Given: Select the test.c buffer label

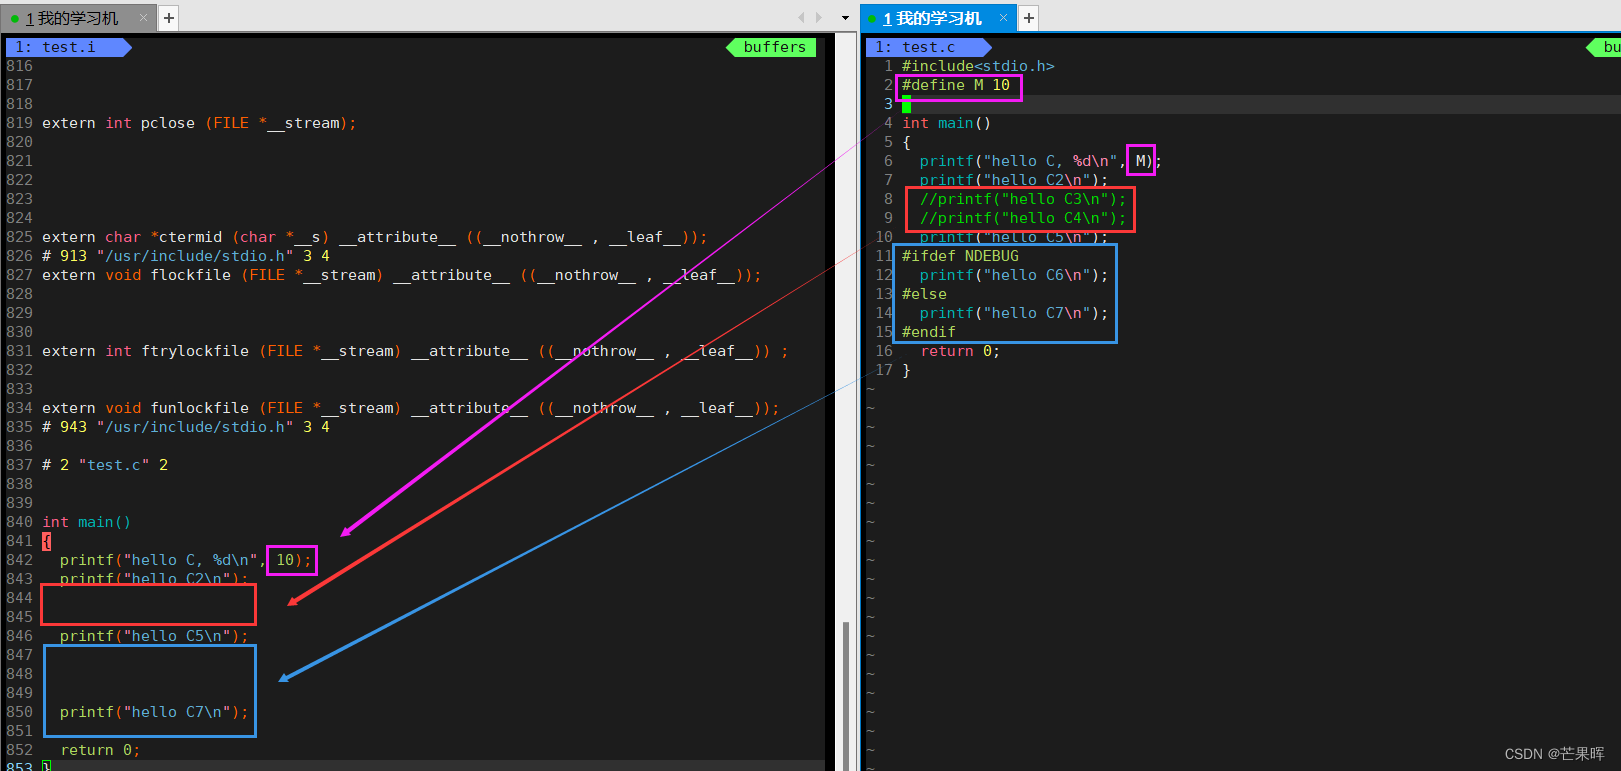Looking at the screenshot, I should [928, 47].
